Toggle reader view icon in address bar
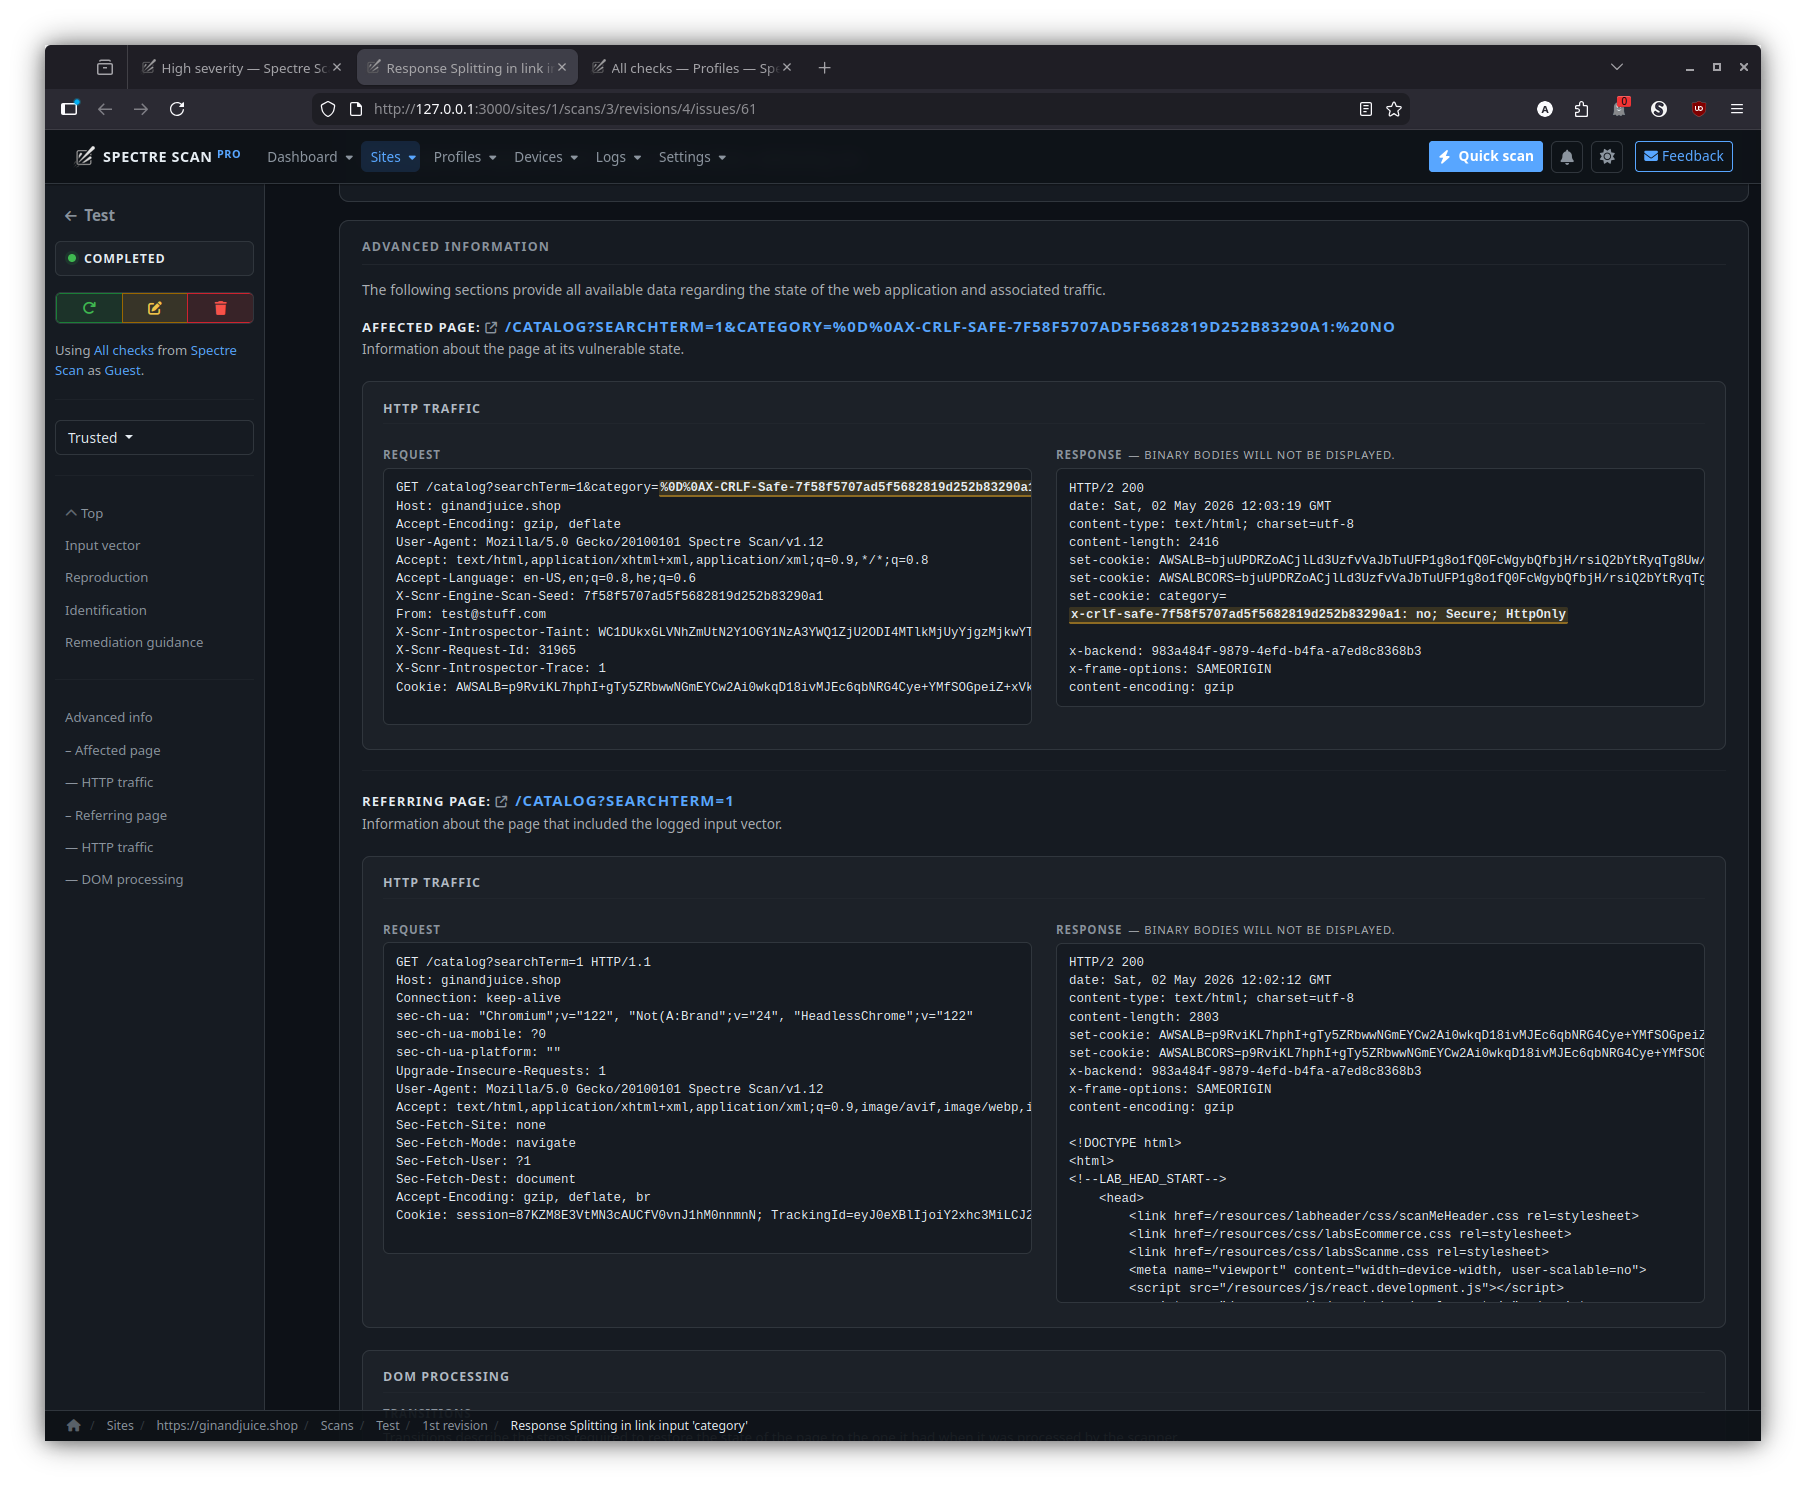1806x1486 pixels. (x=1366, y=109)
